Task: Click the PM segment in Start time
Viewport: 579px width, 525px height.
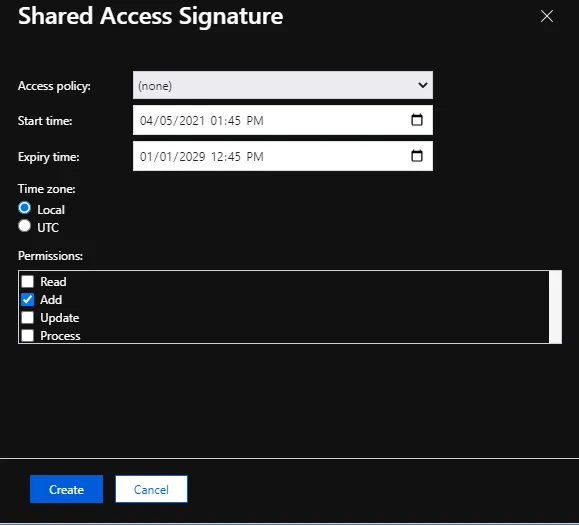Action: pos(255,121)
